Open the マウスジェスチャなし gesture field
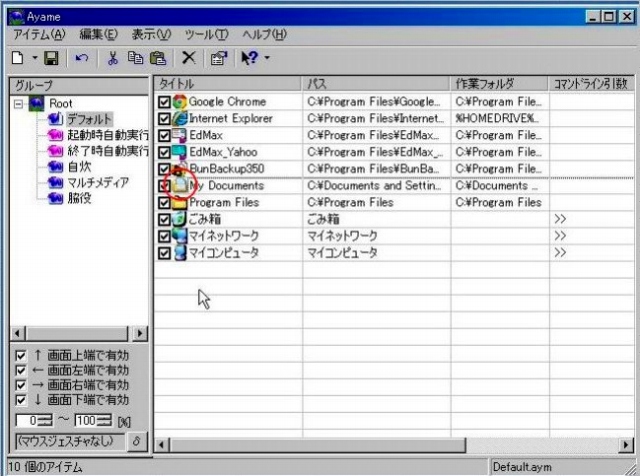Screen dimensions: 640x476 coord(70,441)
